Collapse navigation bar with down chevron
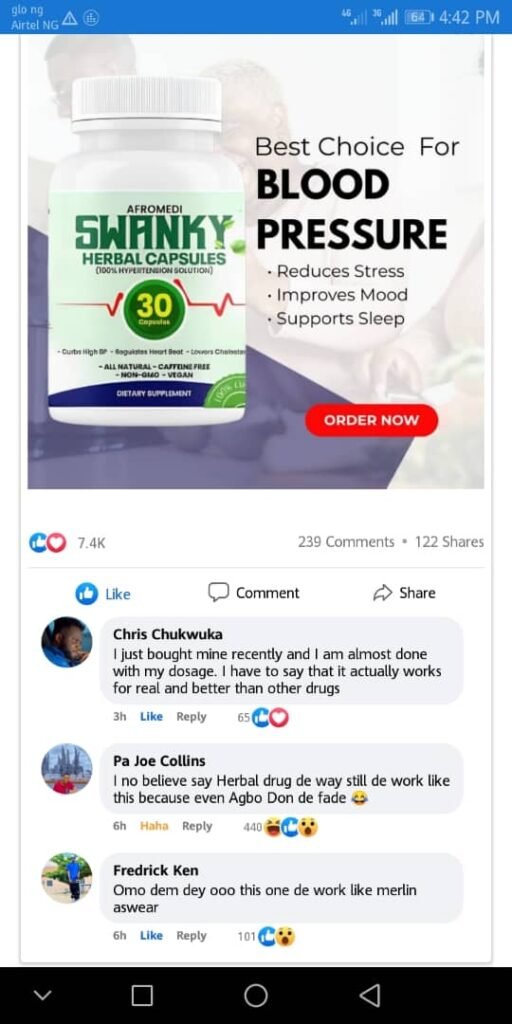This screenshot has height=1024, width=512. click(43, 995)
